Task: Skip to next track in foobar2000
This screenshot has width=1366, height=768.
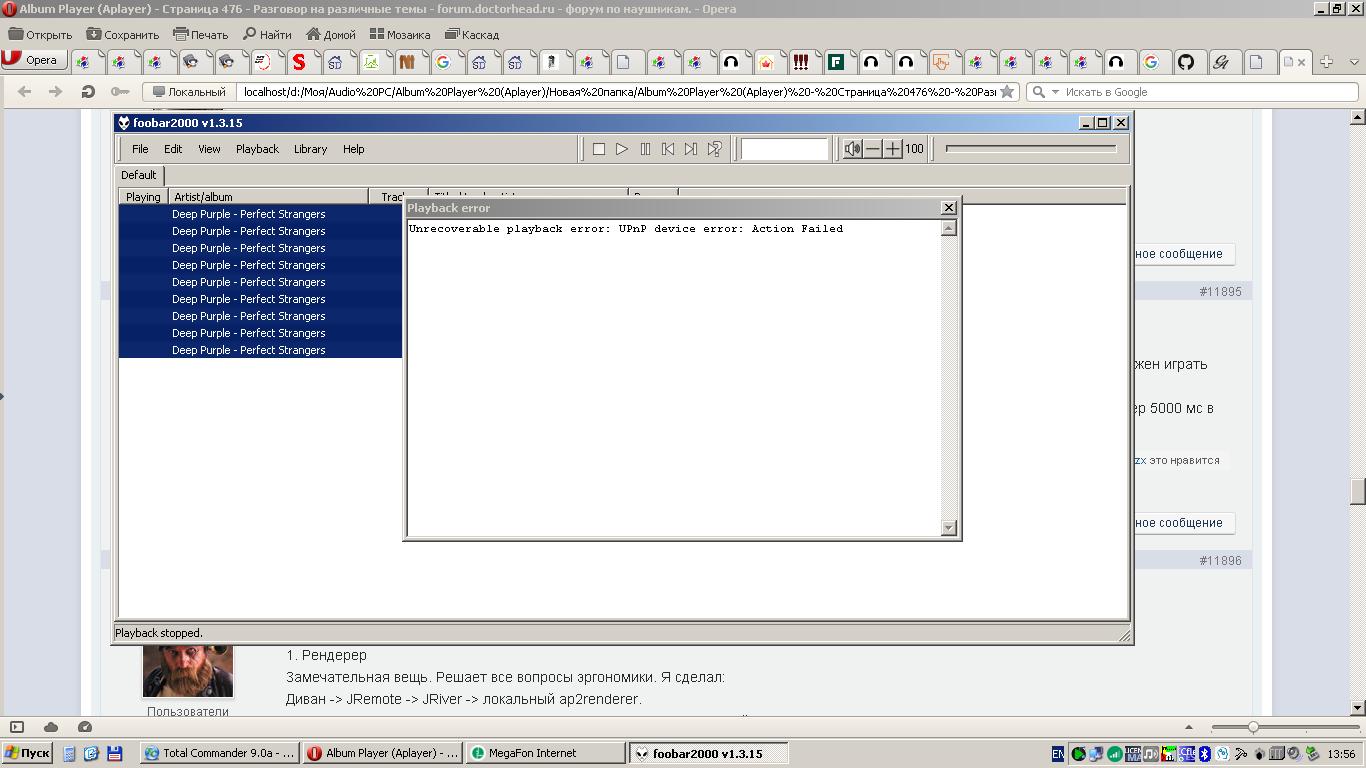Action: tap(691, 149)
